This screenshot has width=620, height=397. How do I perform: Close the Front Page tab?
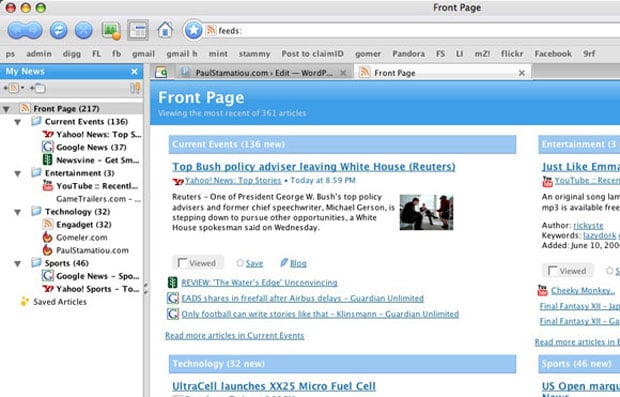[522, 73]
